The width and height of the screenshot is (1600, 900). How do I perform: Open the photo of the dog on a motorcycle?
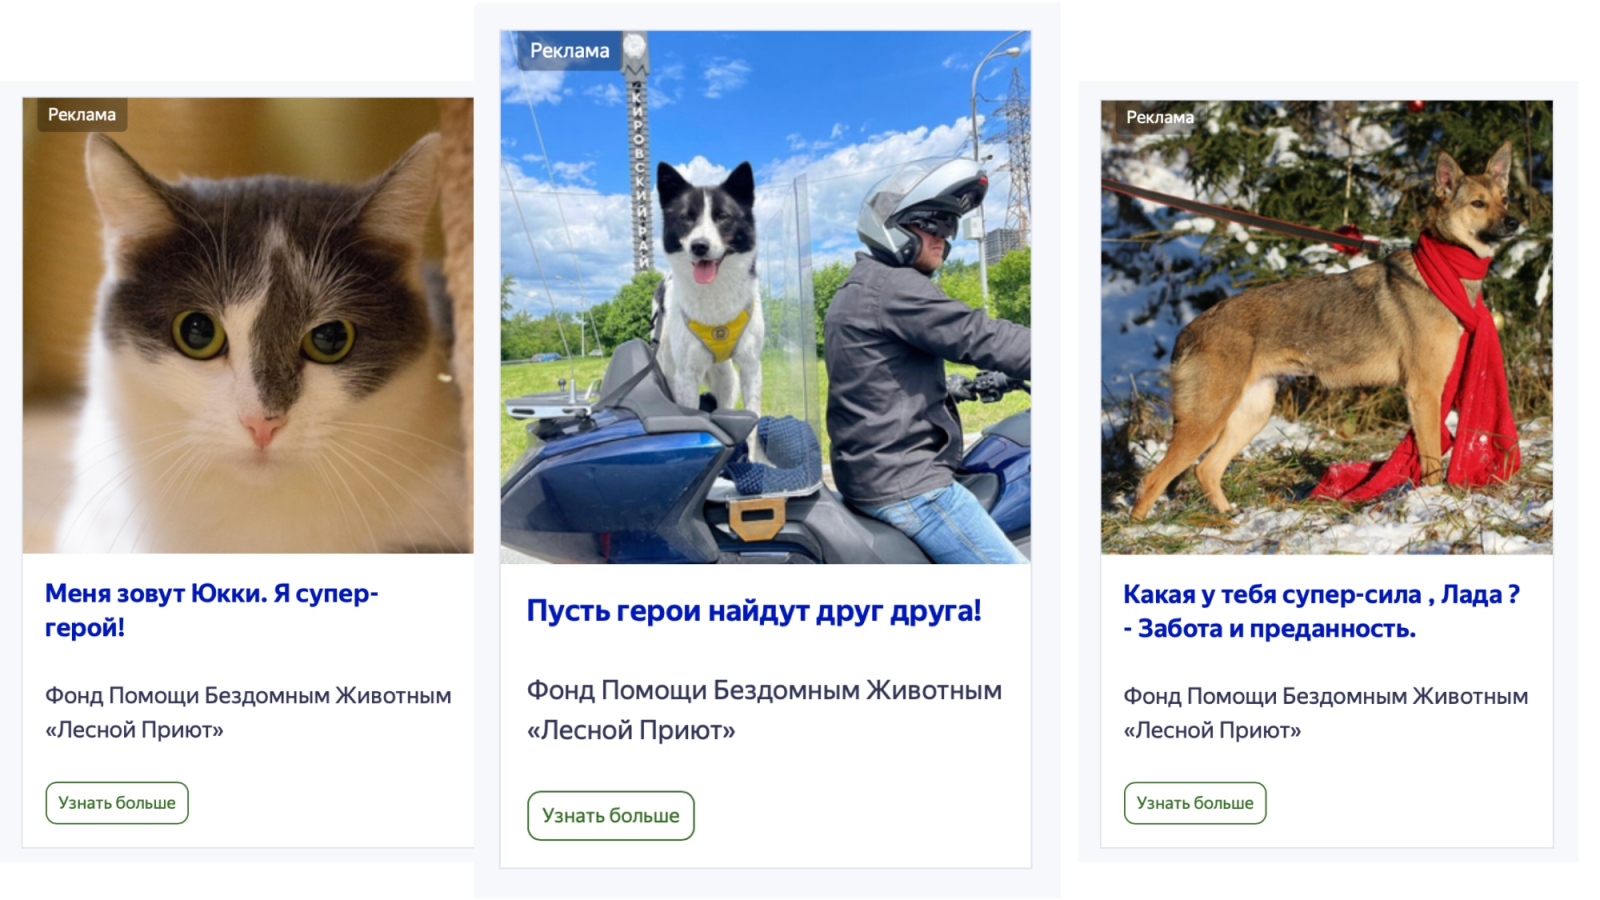(765, 297)
